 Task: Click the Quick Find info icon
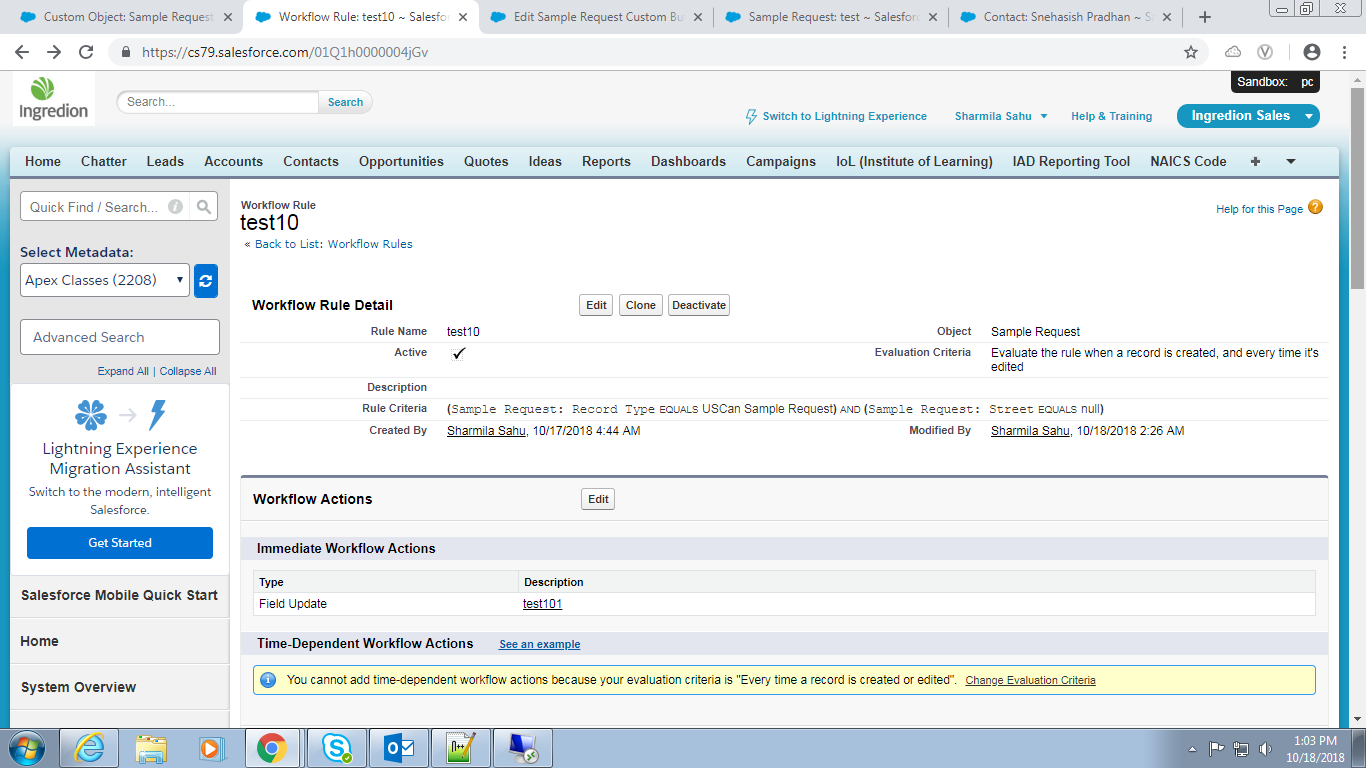(x=175, y=207)
